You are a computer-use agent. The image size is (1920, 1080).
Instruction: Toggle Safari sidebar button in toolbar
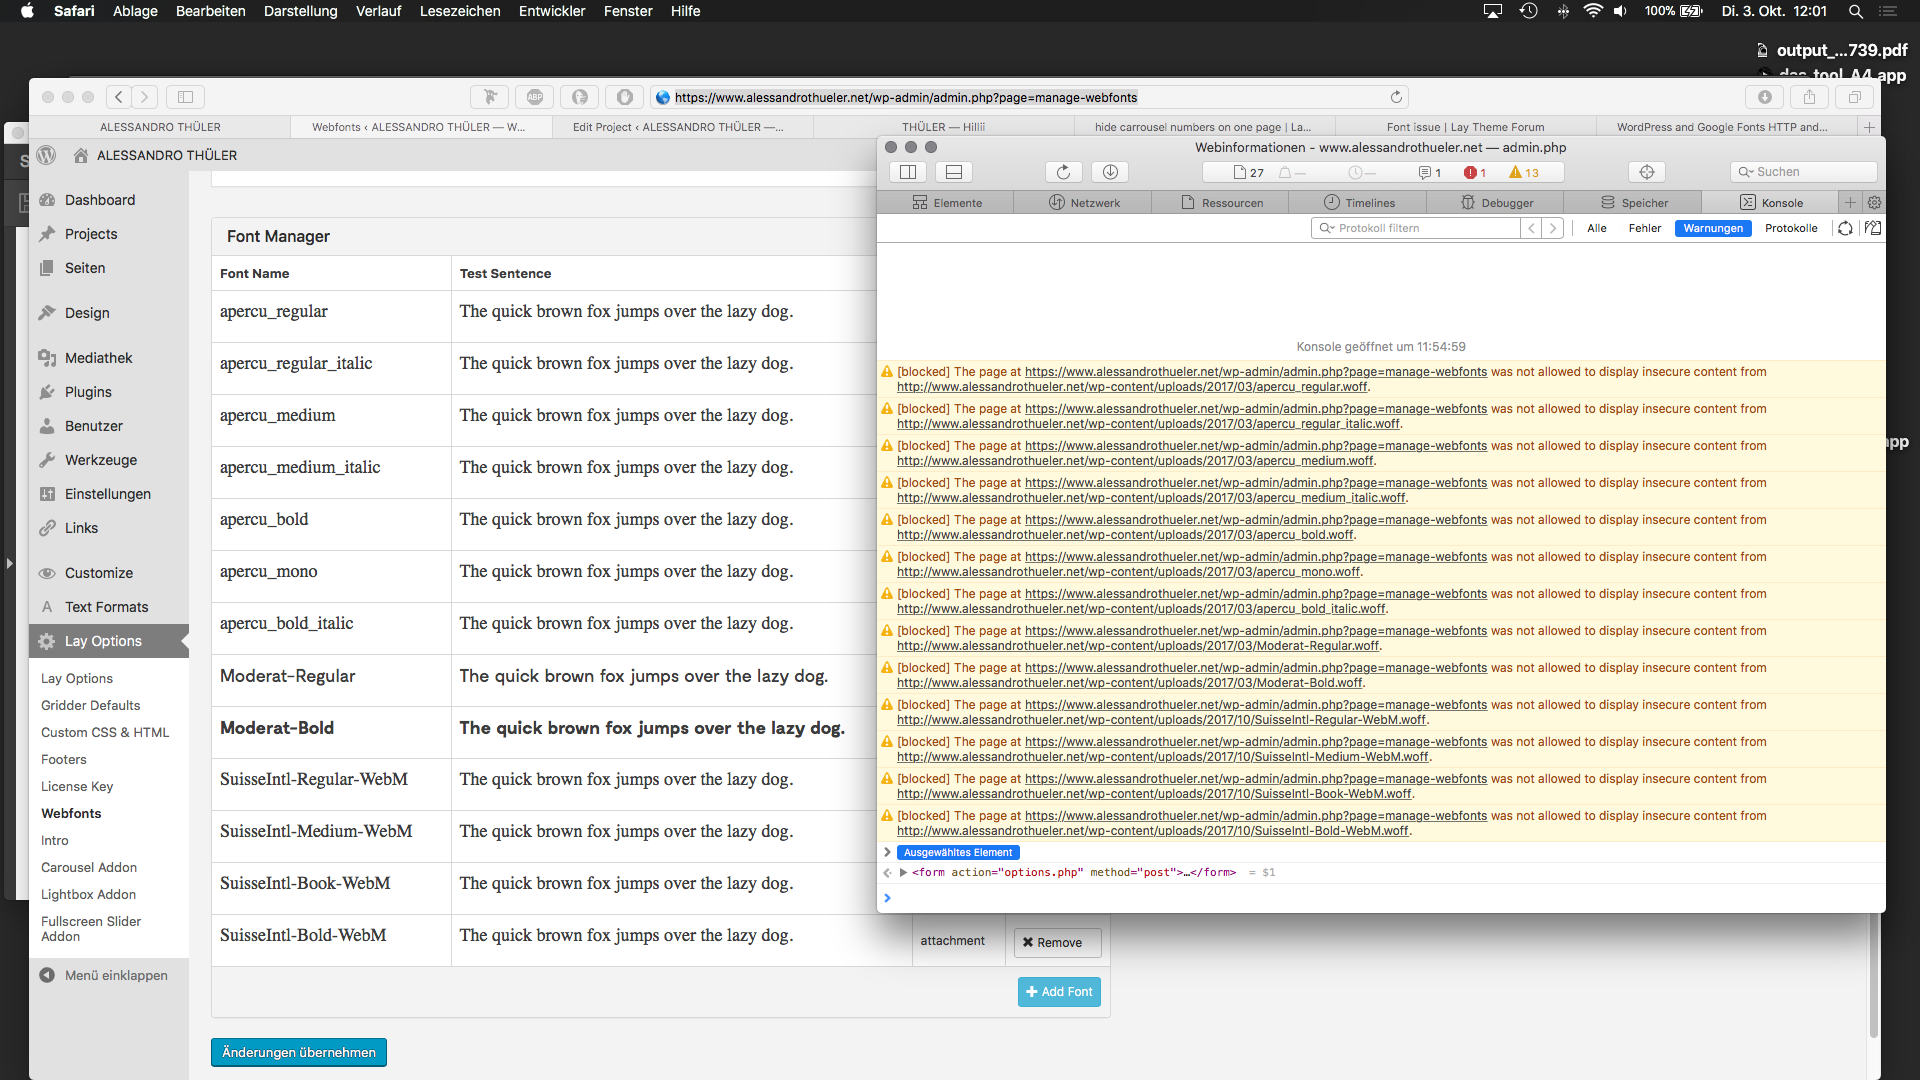click(185, 97)
